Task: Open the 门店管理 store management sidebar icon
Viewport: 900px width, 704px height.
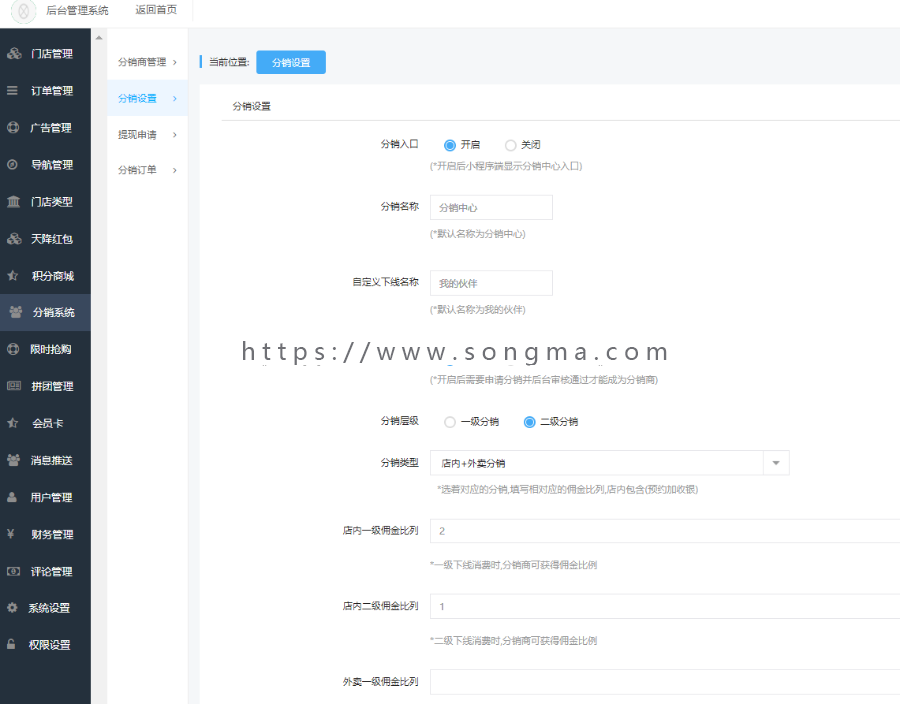Action: point(12,52)
